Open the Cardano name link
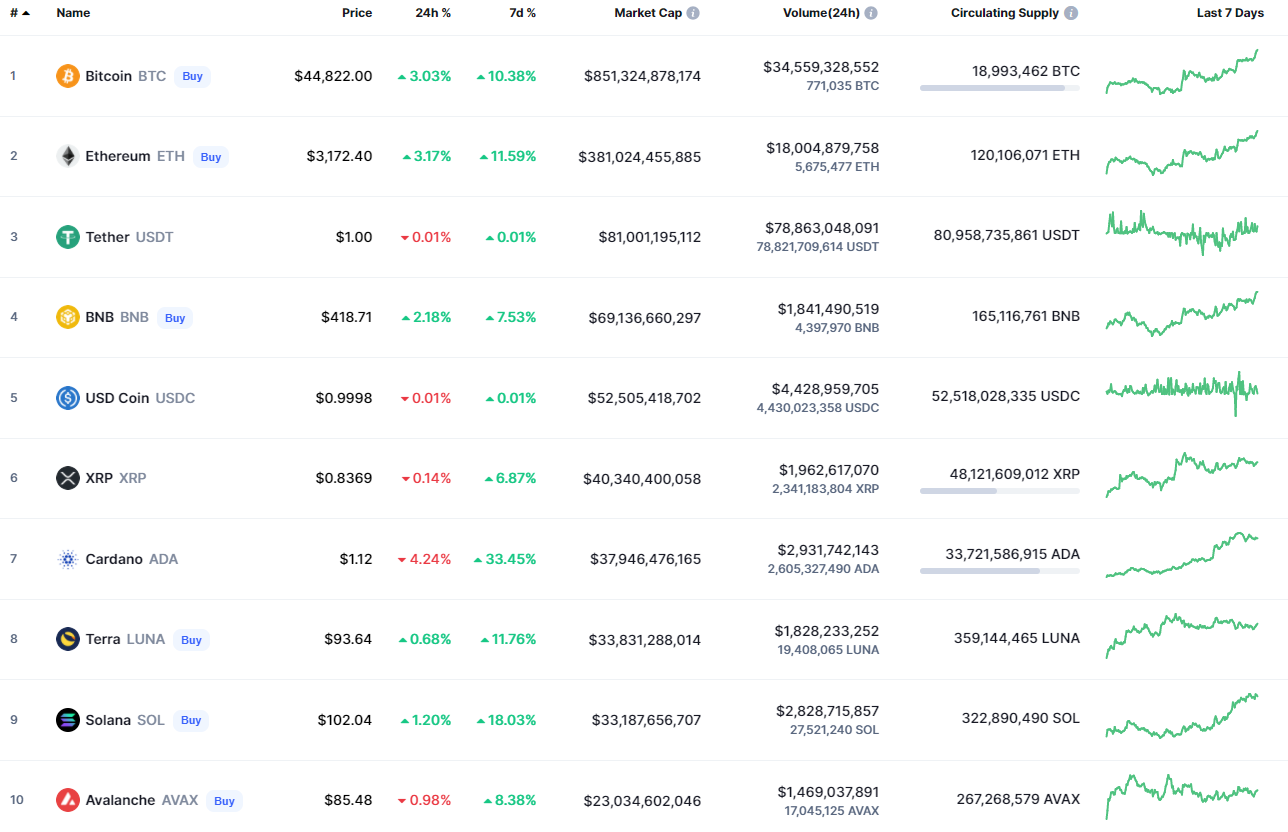1288x832 pixels. point(114,559)
